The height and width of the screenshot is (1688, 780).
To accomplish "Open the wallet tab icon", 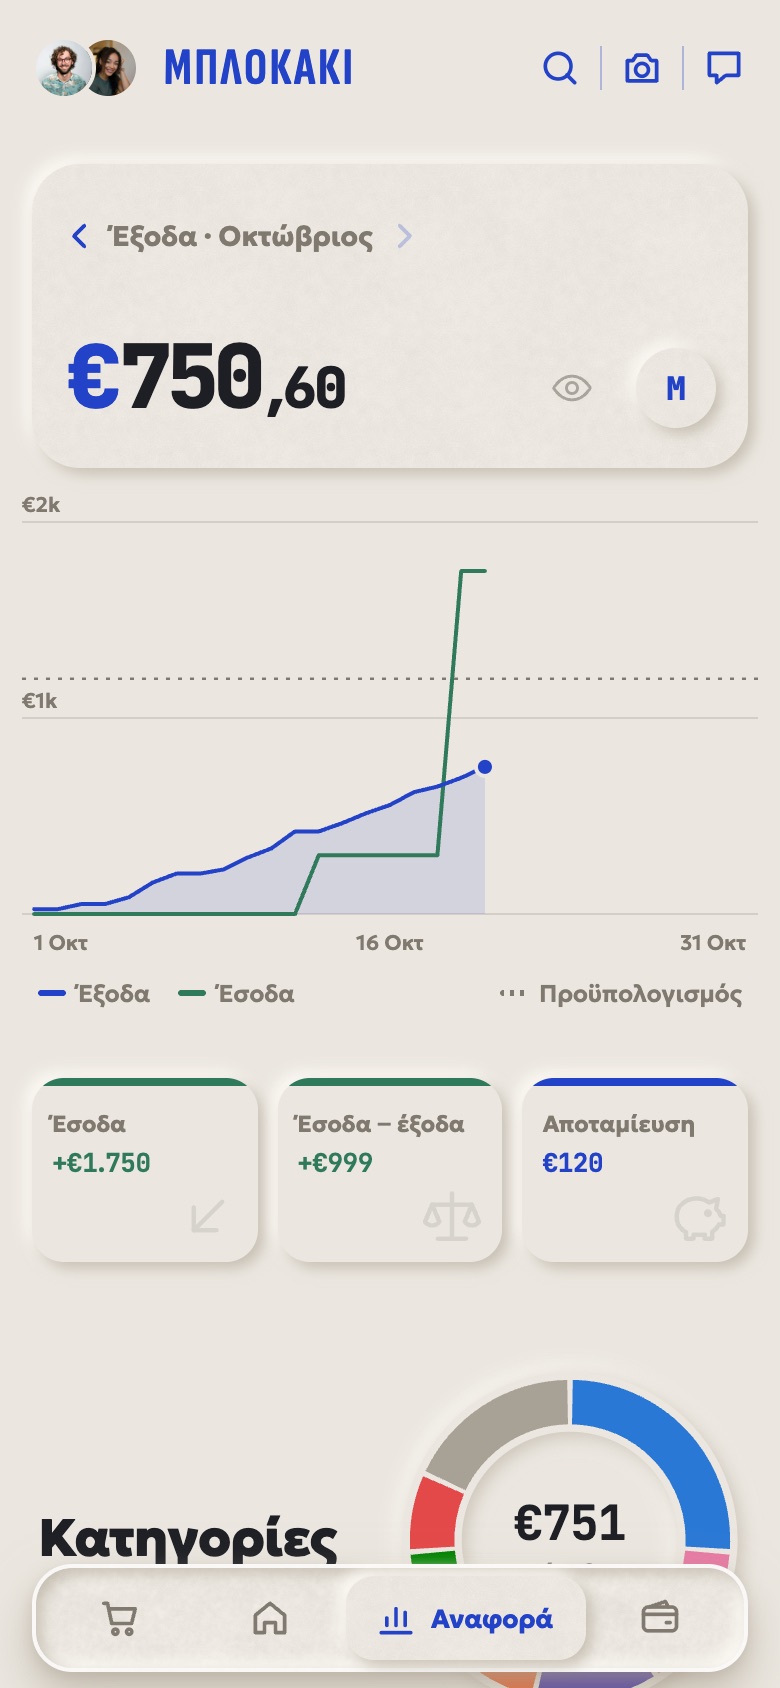I will [660, 1618].
